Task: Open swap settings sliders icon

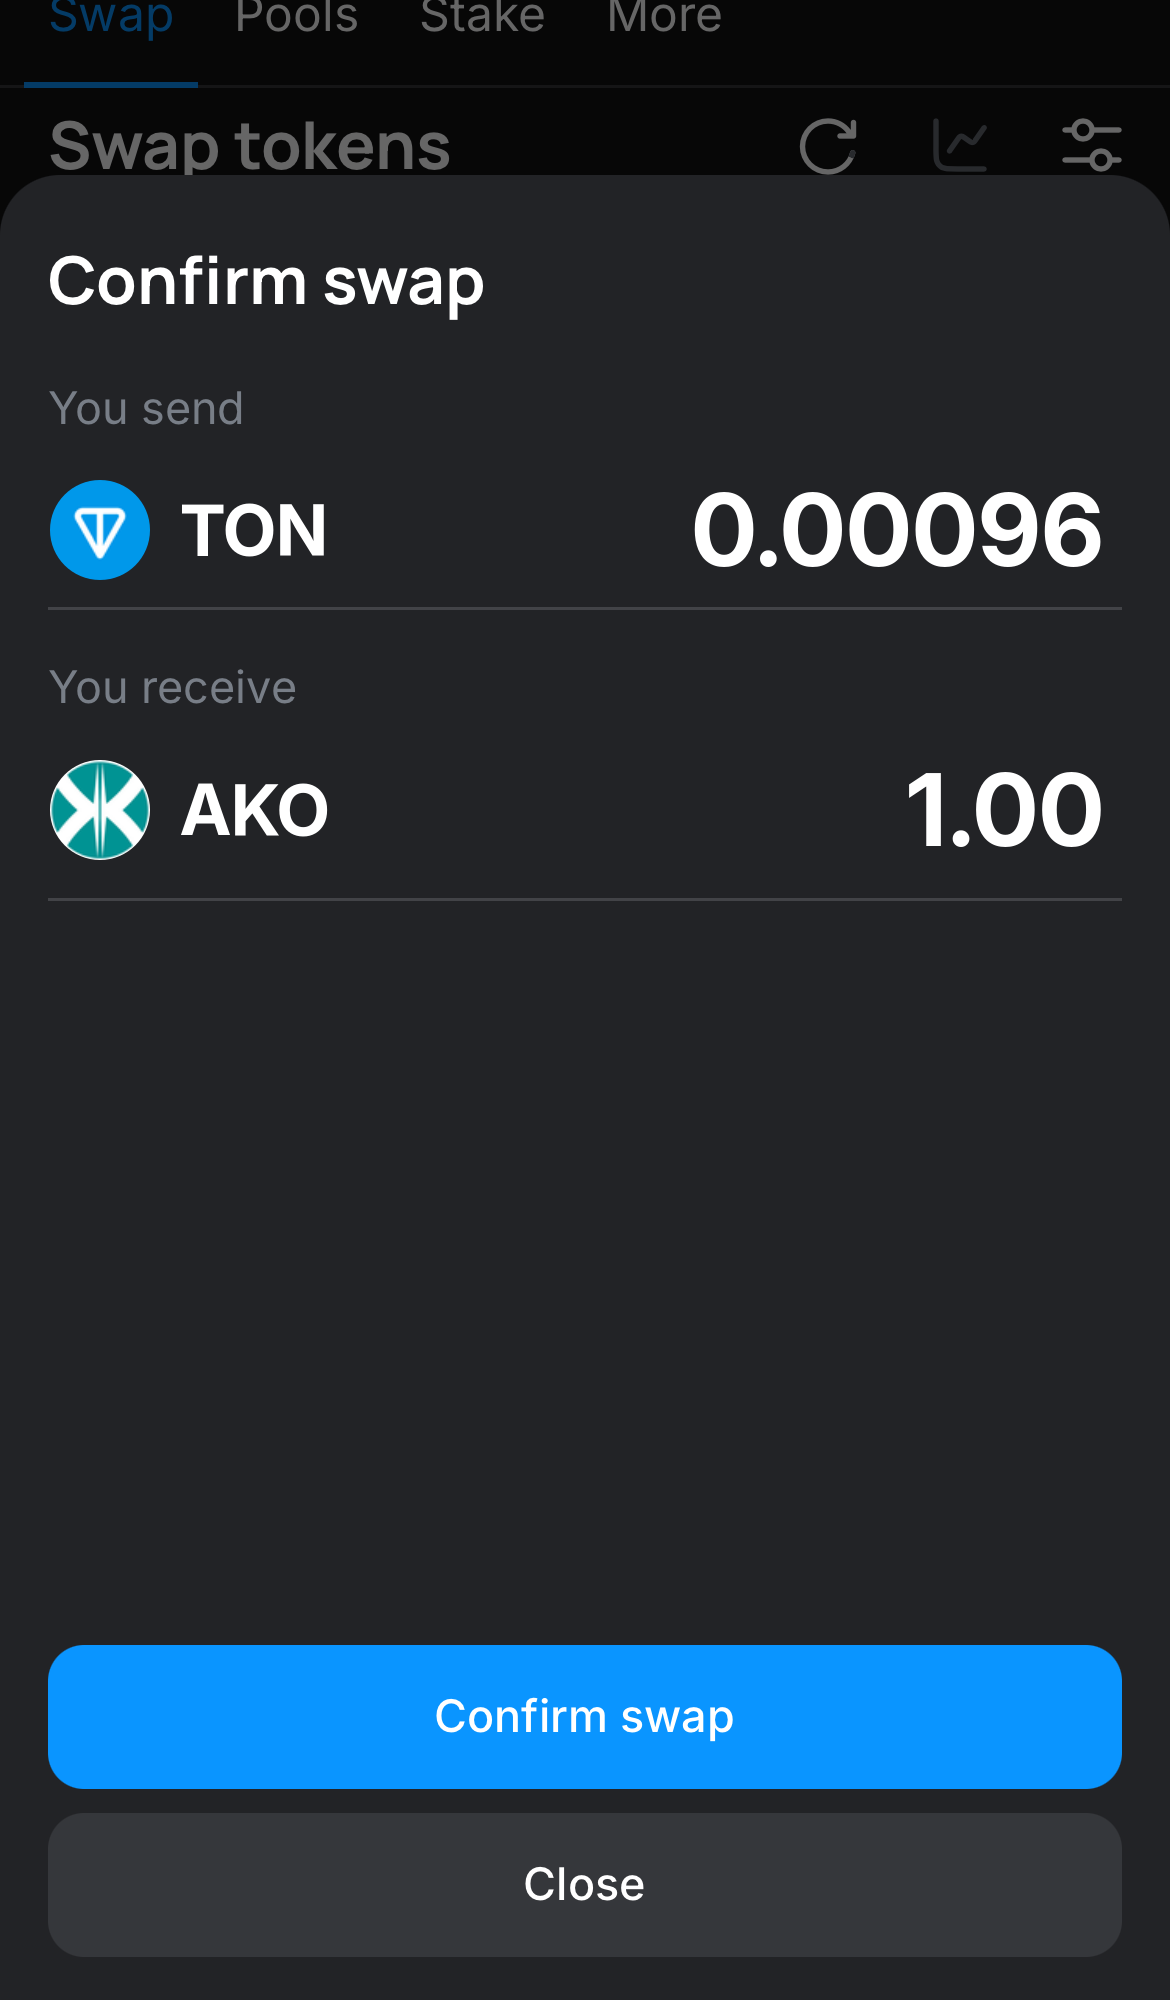Action: pos(1091,146)
